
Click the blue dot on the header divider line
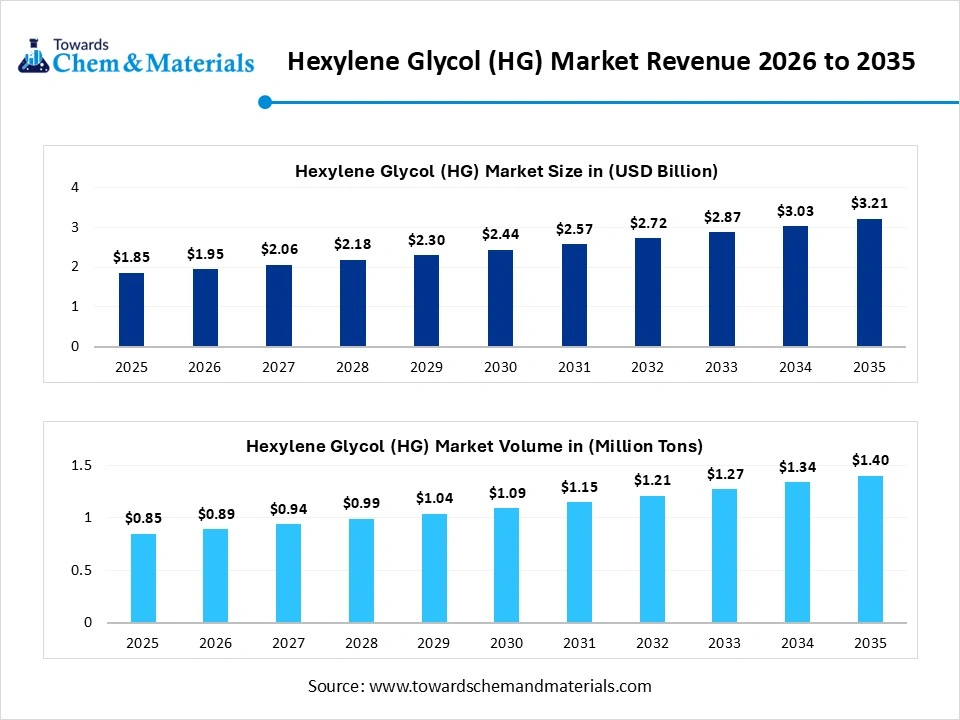point(265,101)
